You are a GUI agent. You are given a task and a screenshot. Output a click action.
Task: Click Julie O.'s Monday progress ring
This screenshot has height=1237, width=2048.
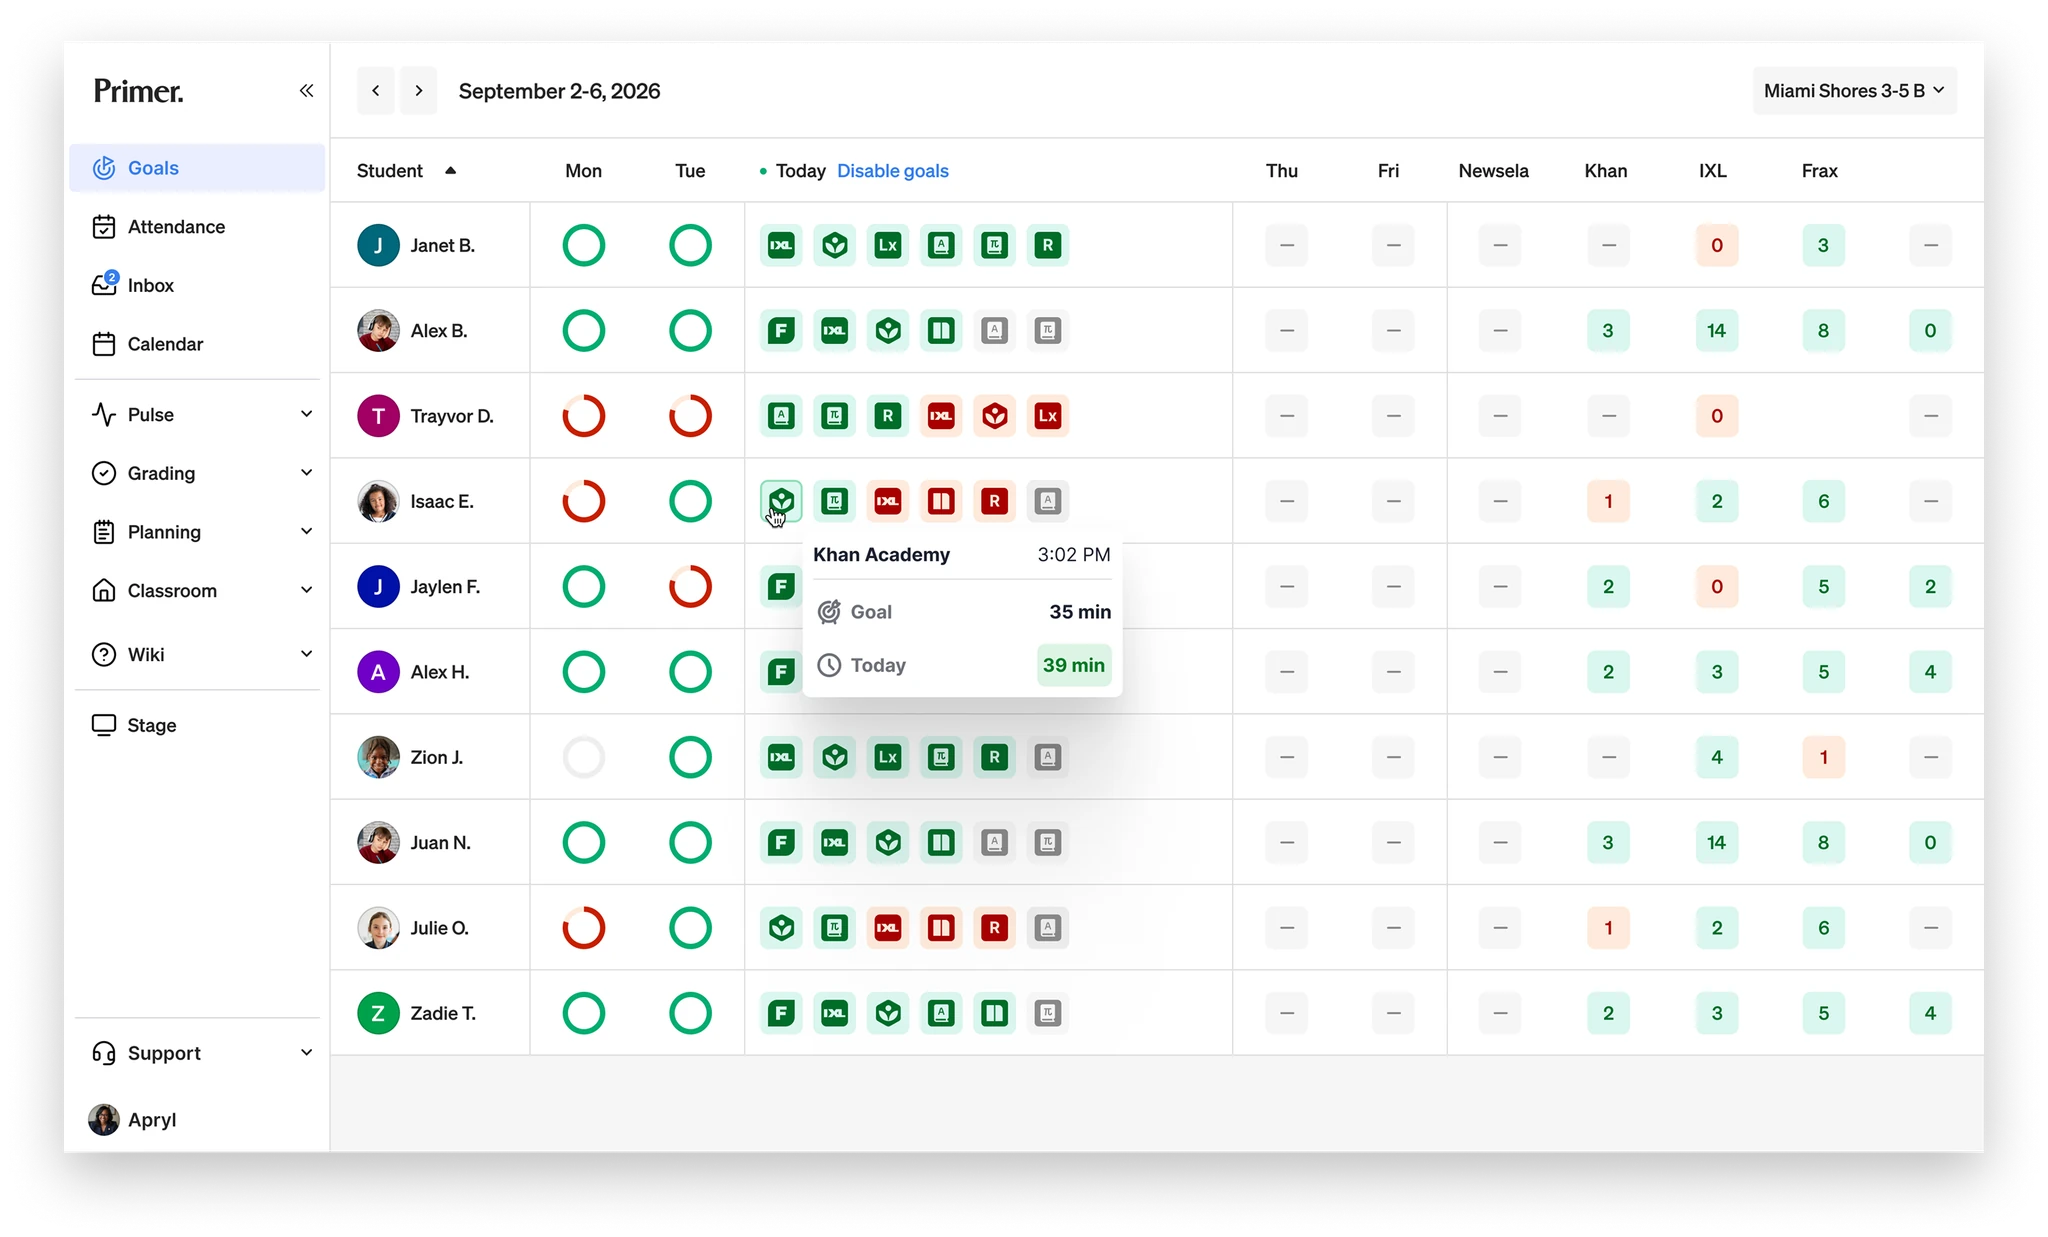click(x=584, y=928)
